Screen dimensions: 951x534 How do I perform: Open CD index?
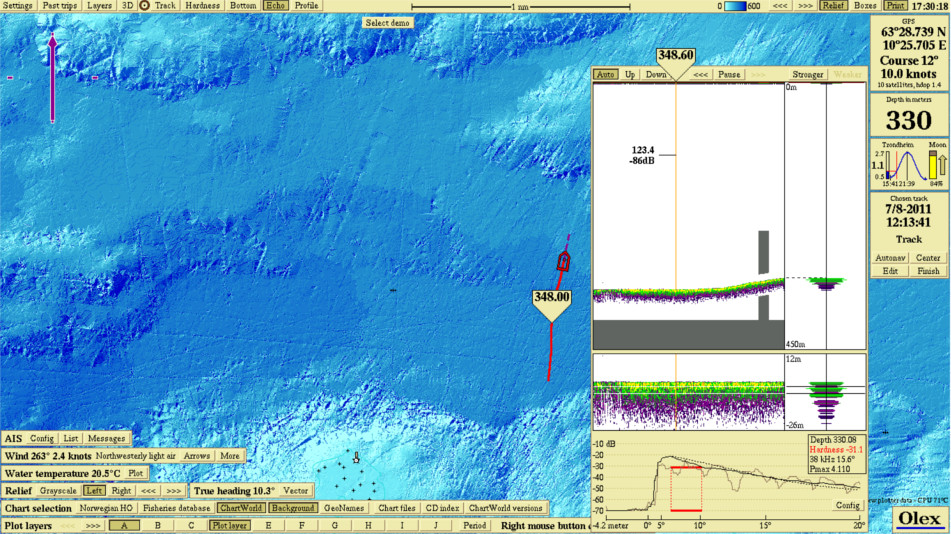click(x=442, y=508)
